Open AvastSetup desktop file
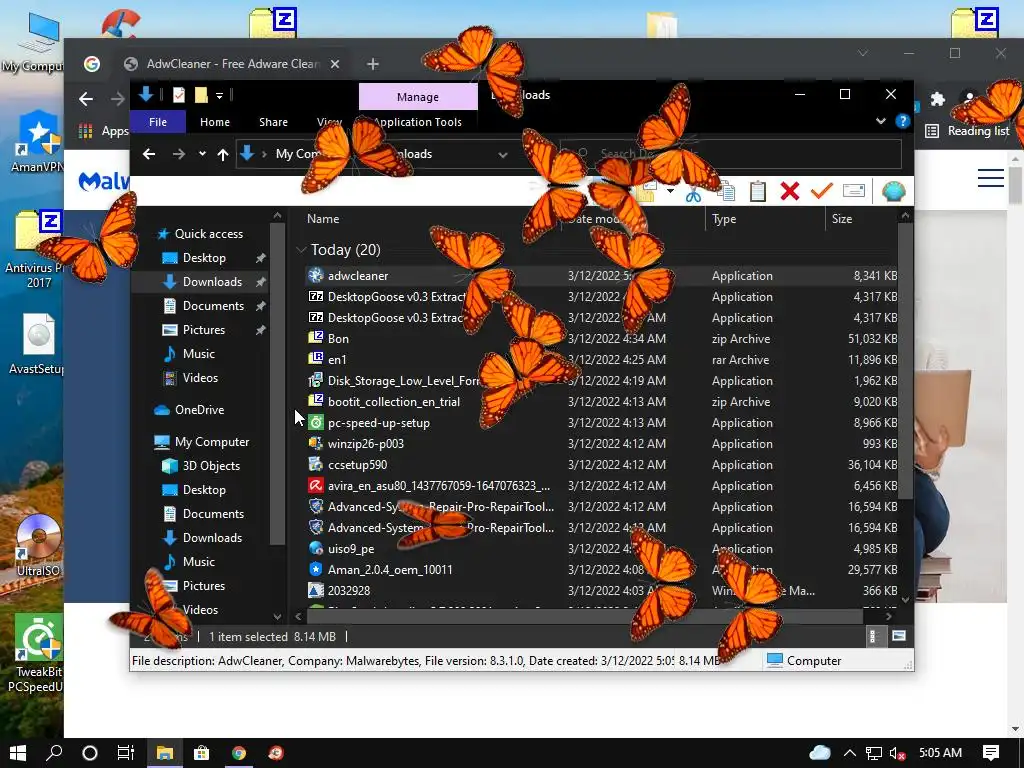Image resolution: width=1024 pixels, height=768 pixels. pos(37,344)
